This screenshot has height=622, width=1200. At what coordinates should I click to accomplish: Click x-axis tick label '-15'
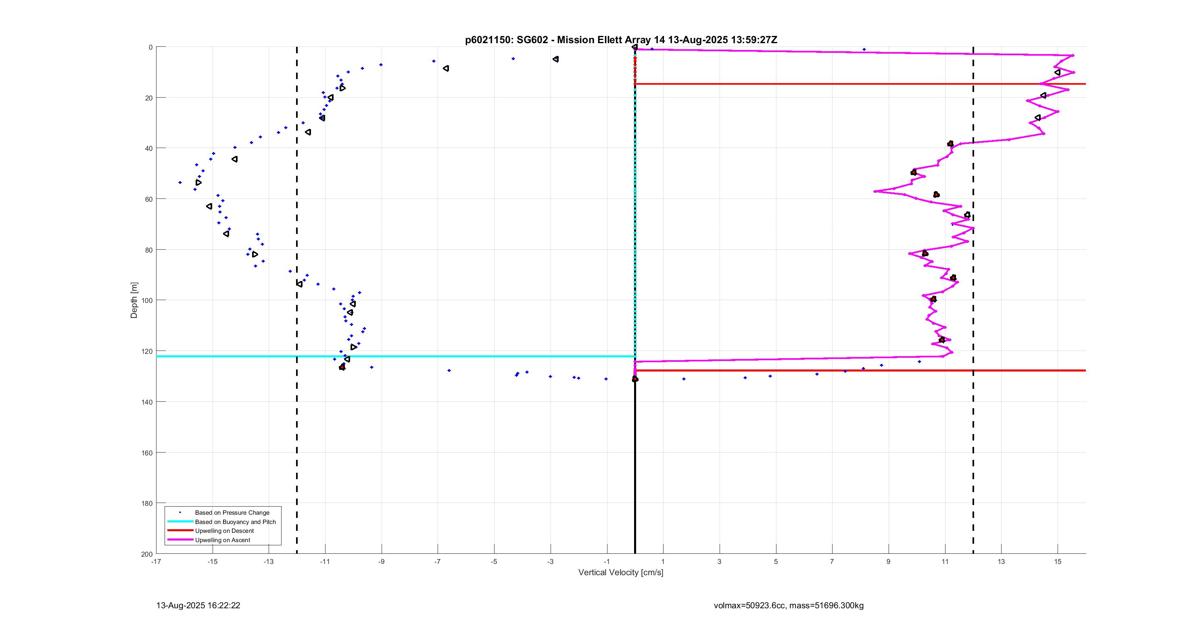212,562
